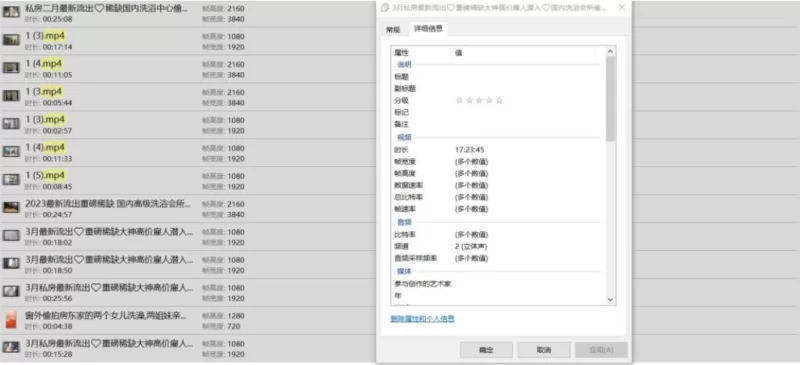Select file name 1 (3).mp4 lasting 00:02:57
The width and height of the screenshot is (800, 365).
[x=45, y=119]
